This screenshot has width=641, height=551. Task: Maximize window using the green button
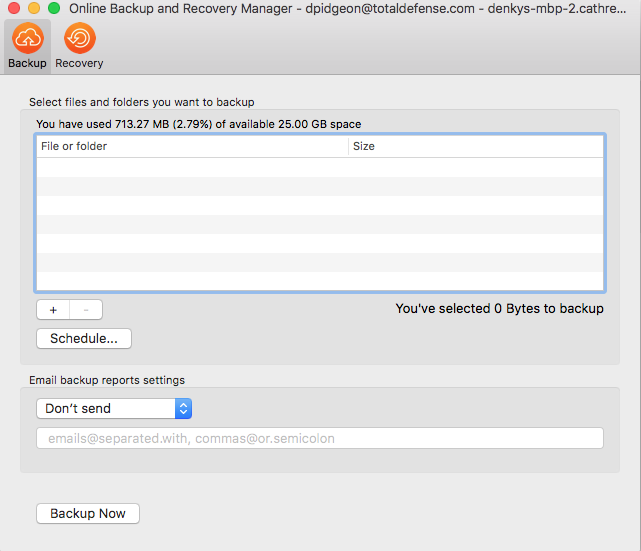click(54, 8)
